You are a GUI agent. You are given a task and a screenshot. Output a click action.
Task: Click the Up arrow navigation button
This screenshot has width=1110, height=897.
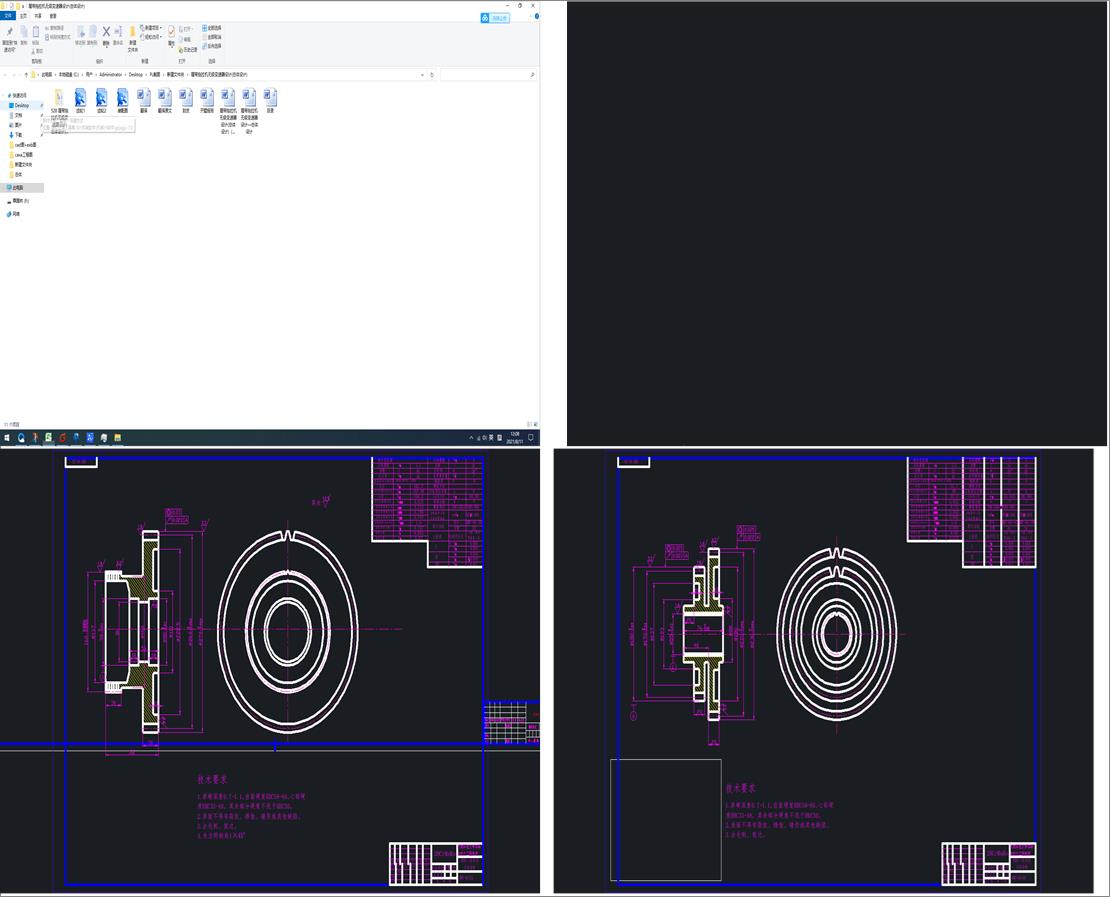[x=26, y=74]
